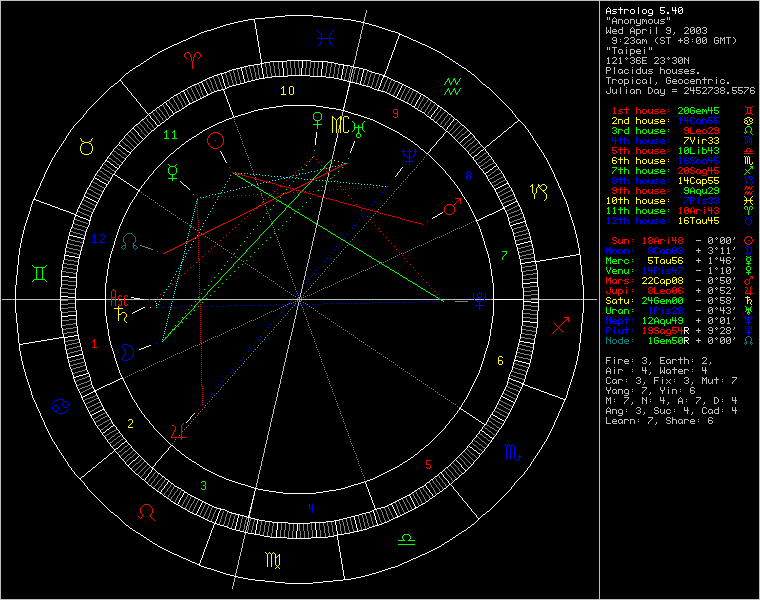Select the red Sun glyph inside the chart
The height and width of the screenshot is (600, 760).
(x=215, y=141)
